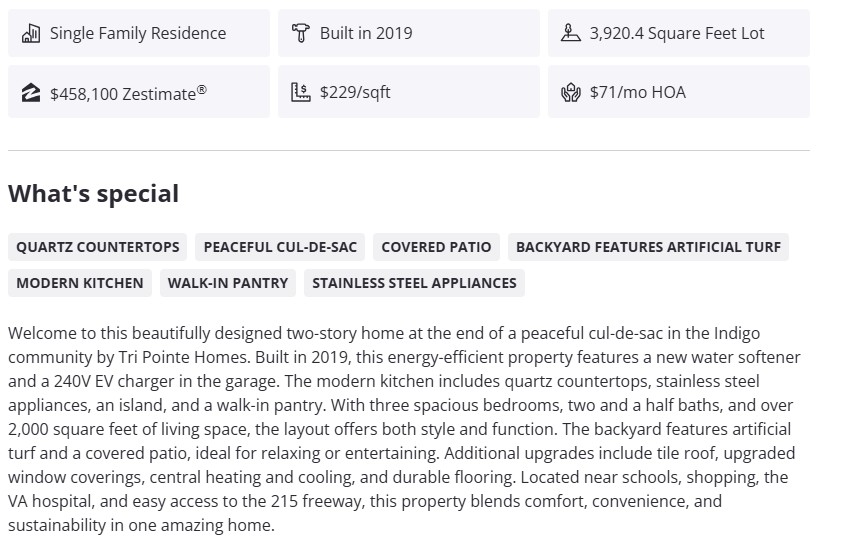Click the price per sqft ruler icon
The height and width of the screenshot is (541, 855).
[x=300, y=93]
